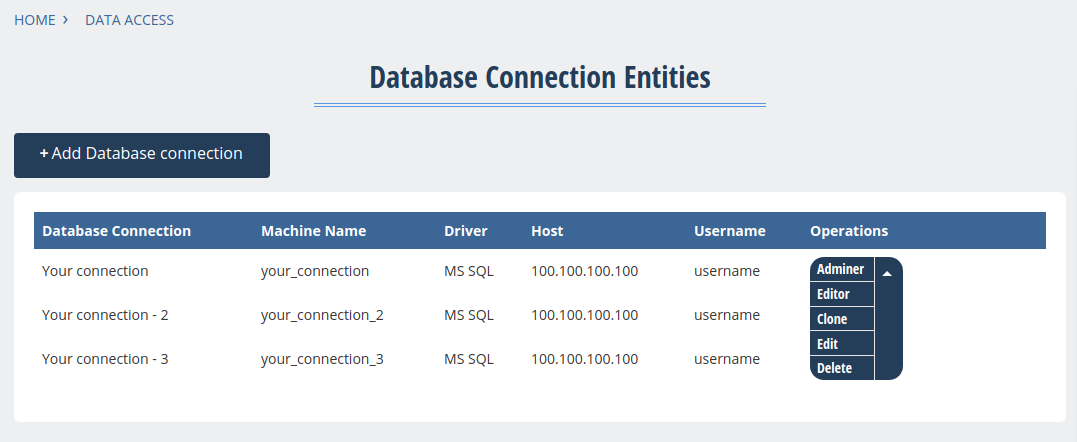Select the "Your connection - 2" row name
Screen dimensions: 1077x442
click(105, 315)
